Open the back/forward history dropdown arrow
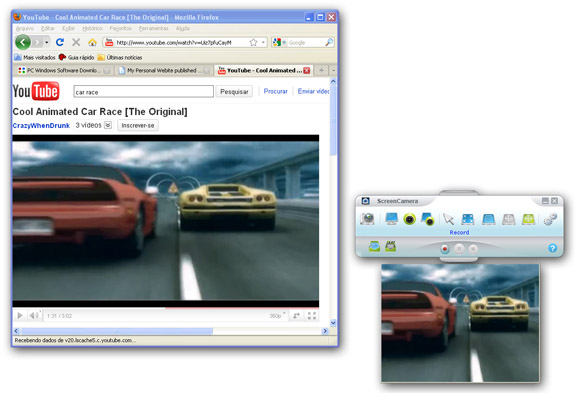 pyautogui.click(x=47, y=43)
